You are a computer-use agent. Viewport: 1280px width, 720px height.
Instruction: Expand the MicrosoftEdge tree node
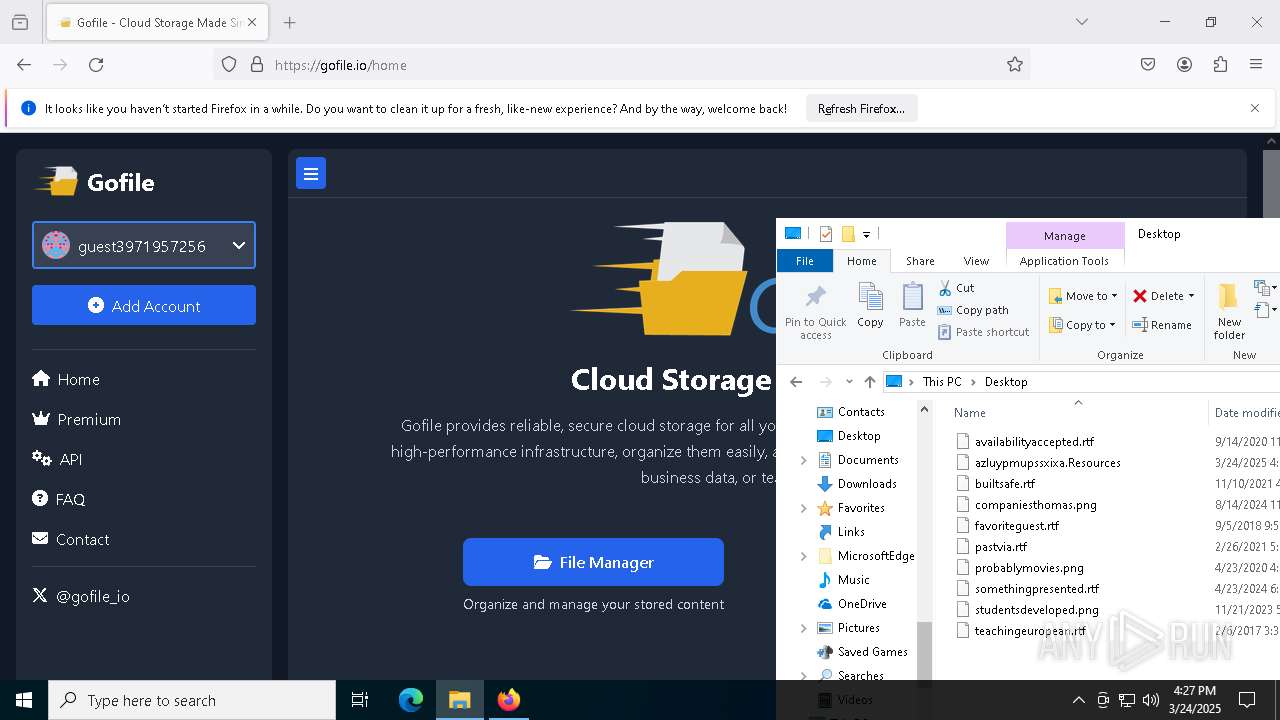[x=803, y=556]
